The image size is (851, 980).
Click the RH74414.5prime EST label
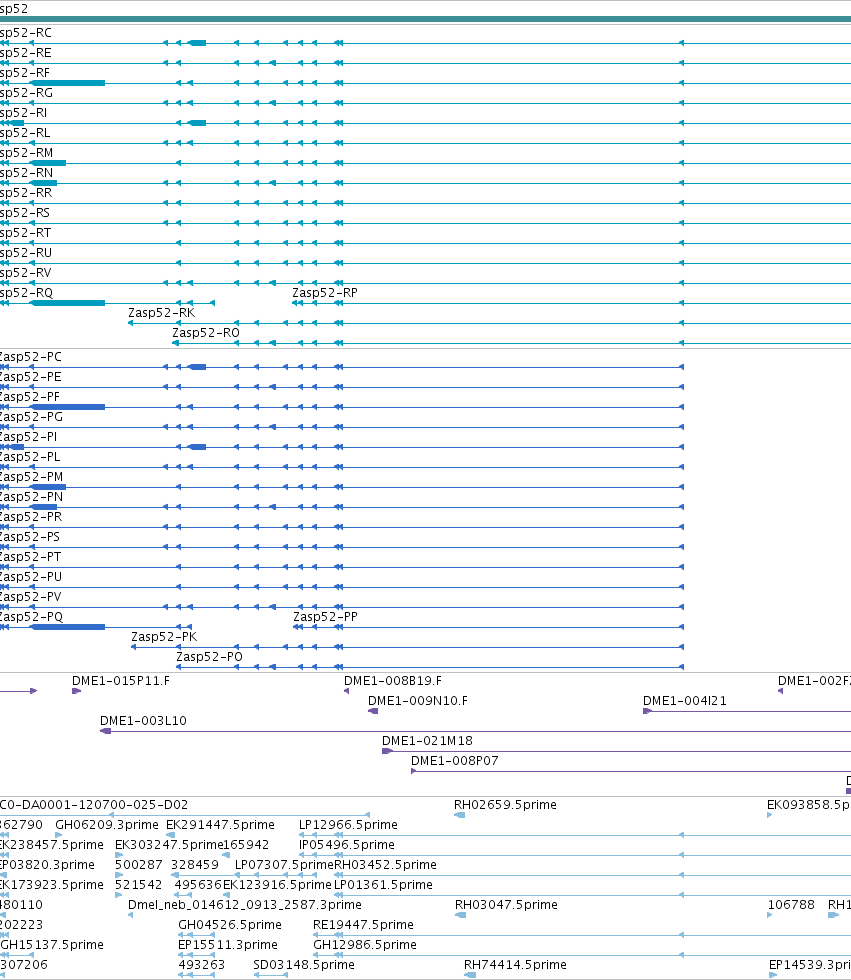tap(515, 964)
